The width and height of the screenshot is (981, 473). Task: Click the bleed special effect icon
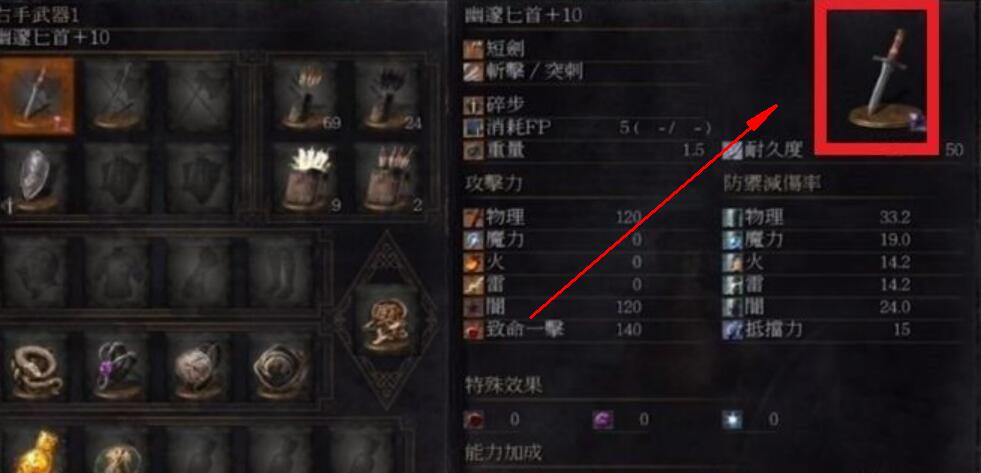tap(474, 419)
